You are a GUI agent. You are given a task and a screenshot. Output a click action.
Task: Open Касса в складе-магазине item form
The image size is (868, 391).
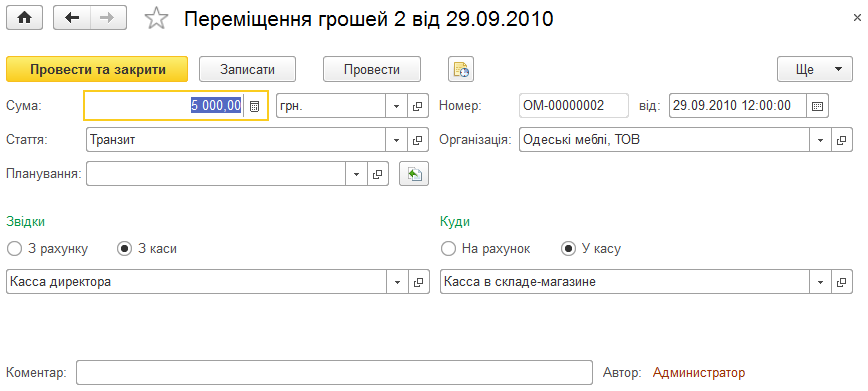pos(841,282)
